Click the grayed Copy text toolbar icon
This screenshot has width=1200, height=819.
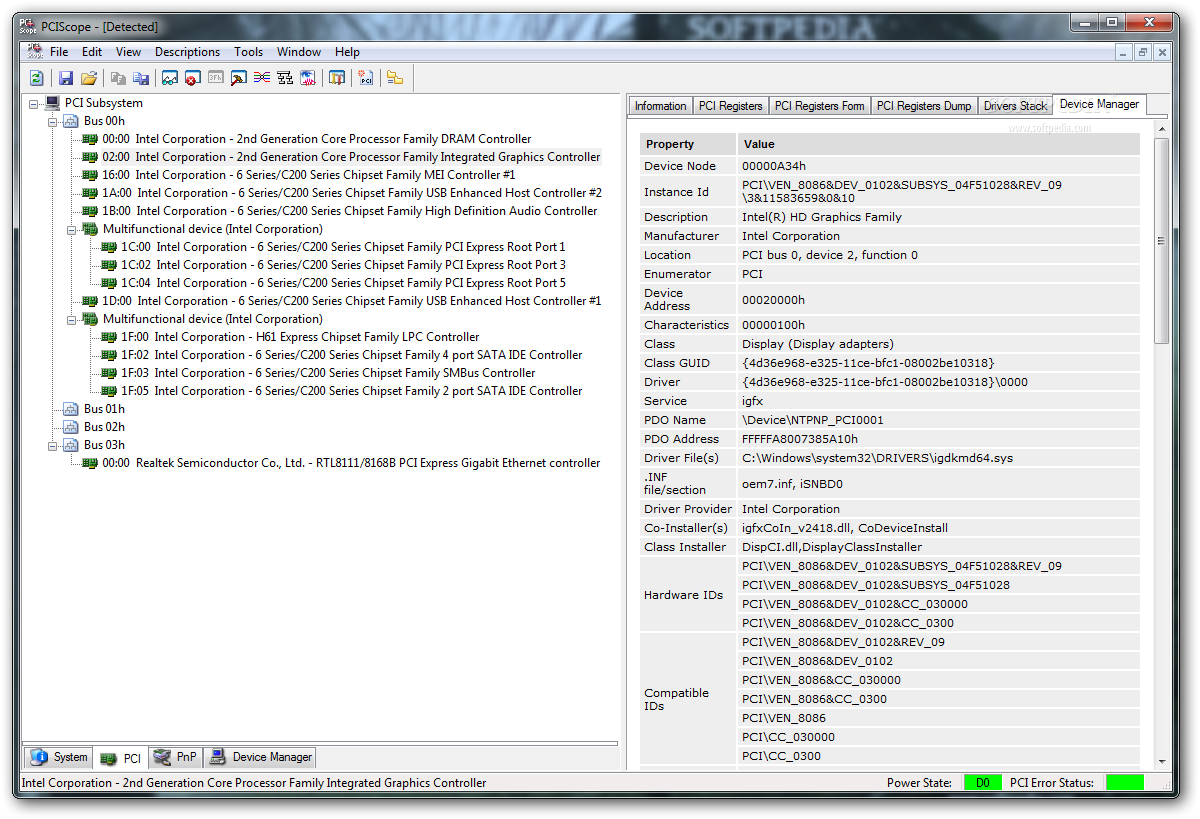pos(118,78)
